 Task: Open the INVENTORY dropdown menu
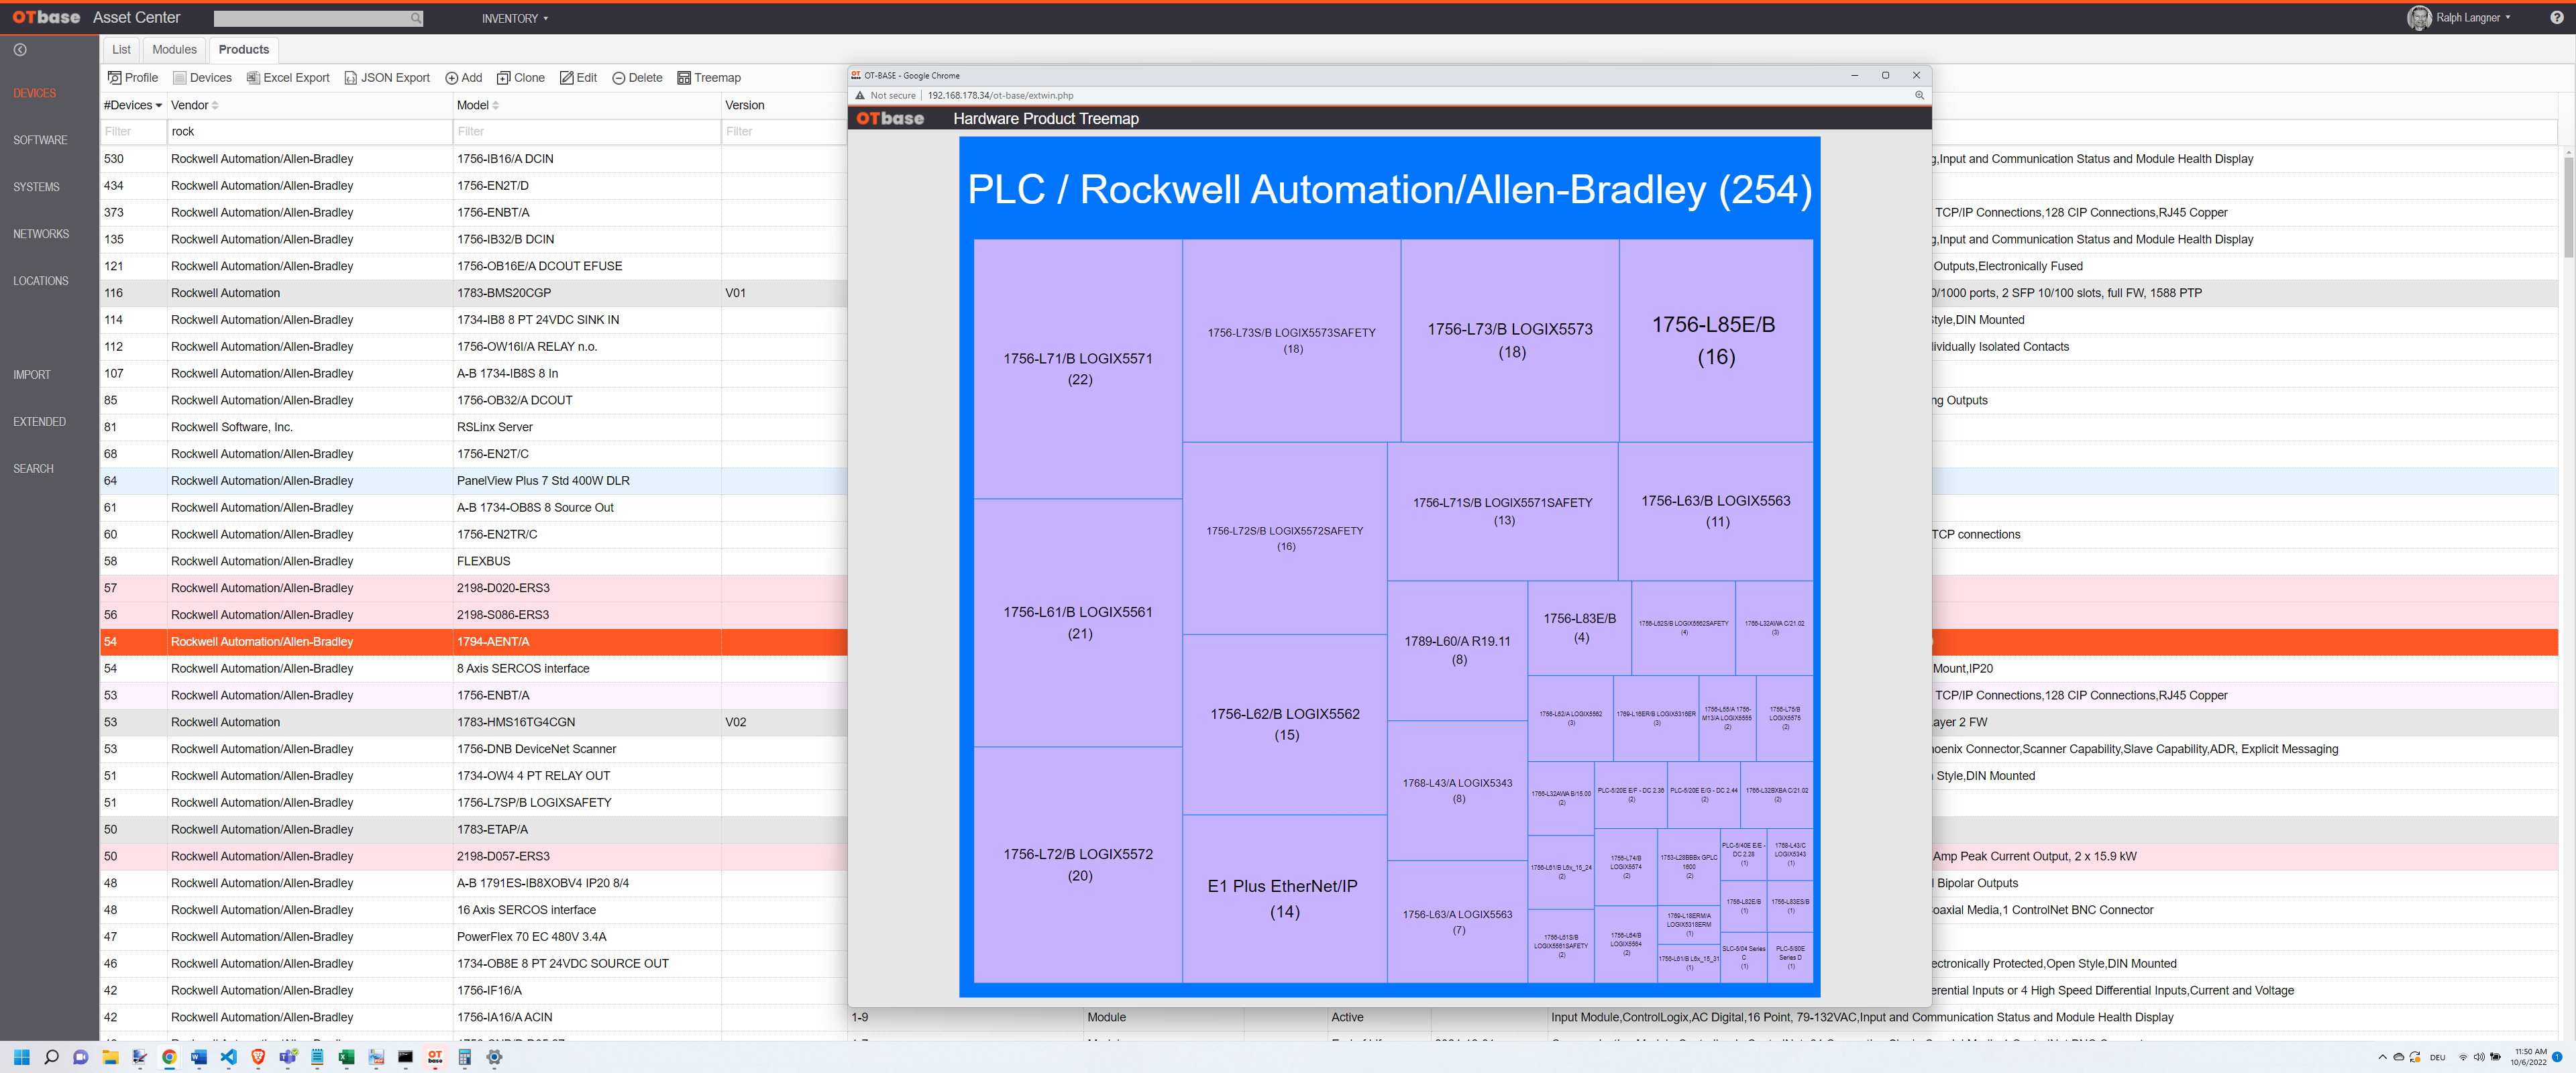[x=514, y=18]
